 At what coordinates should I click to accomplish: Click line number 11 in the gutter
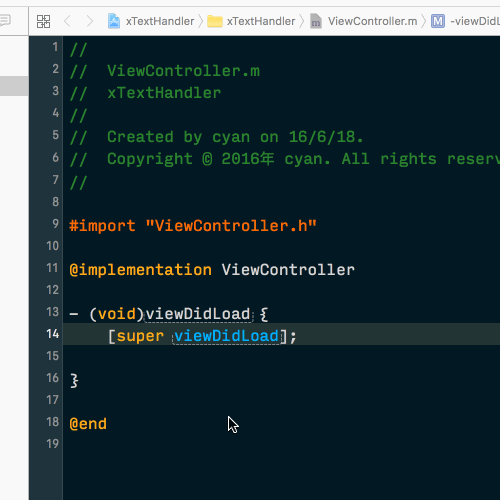(x=53, y=268)
